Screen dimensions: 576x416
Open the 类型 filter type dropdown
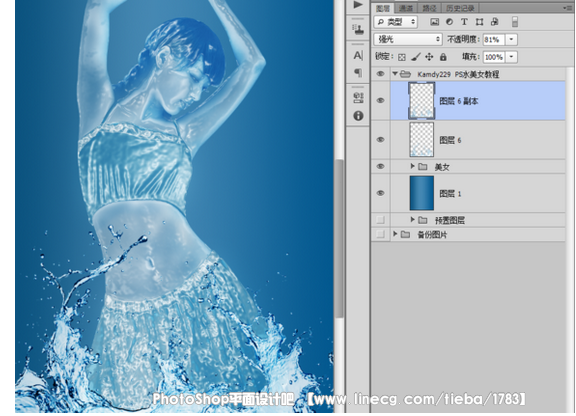[396, 22]
